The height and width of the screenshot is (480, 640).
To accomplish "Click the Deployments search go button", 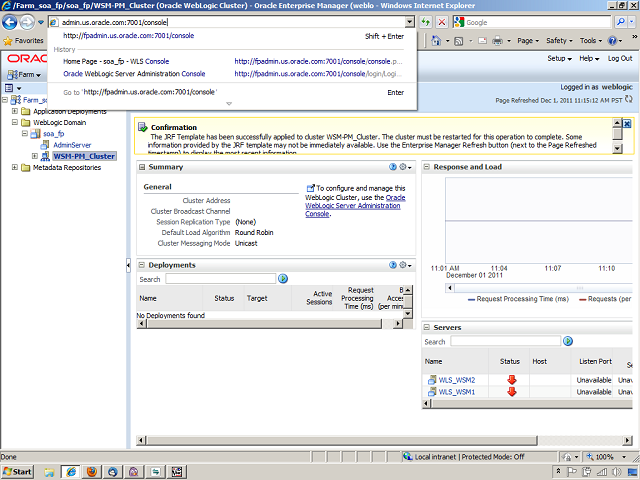I will click(283, 279).
